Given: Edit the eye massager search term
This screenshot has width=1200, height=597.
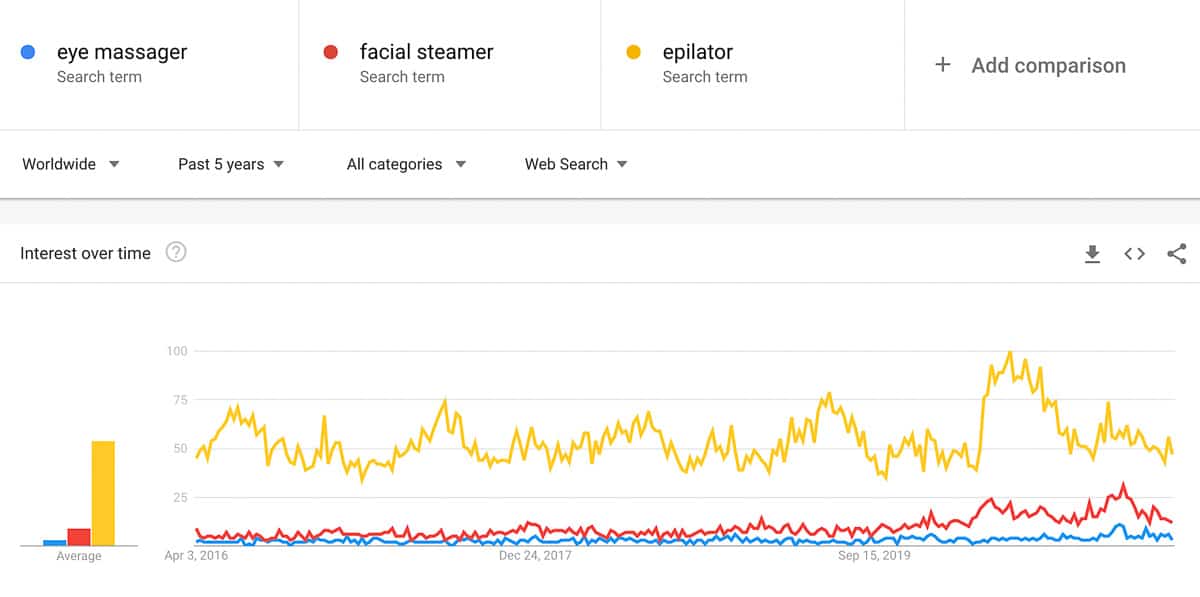Looking at the screenshot, I should coord(122,52).
